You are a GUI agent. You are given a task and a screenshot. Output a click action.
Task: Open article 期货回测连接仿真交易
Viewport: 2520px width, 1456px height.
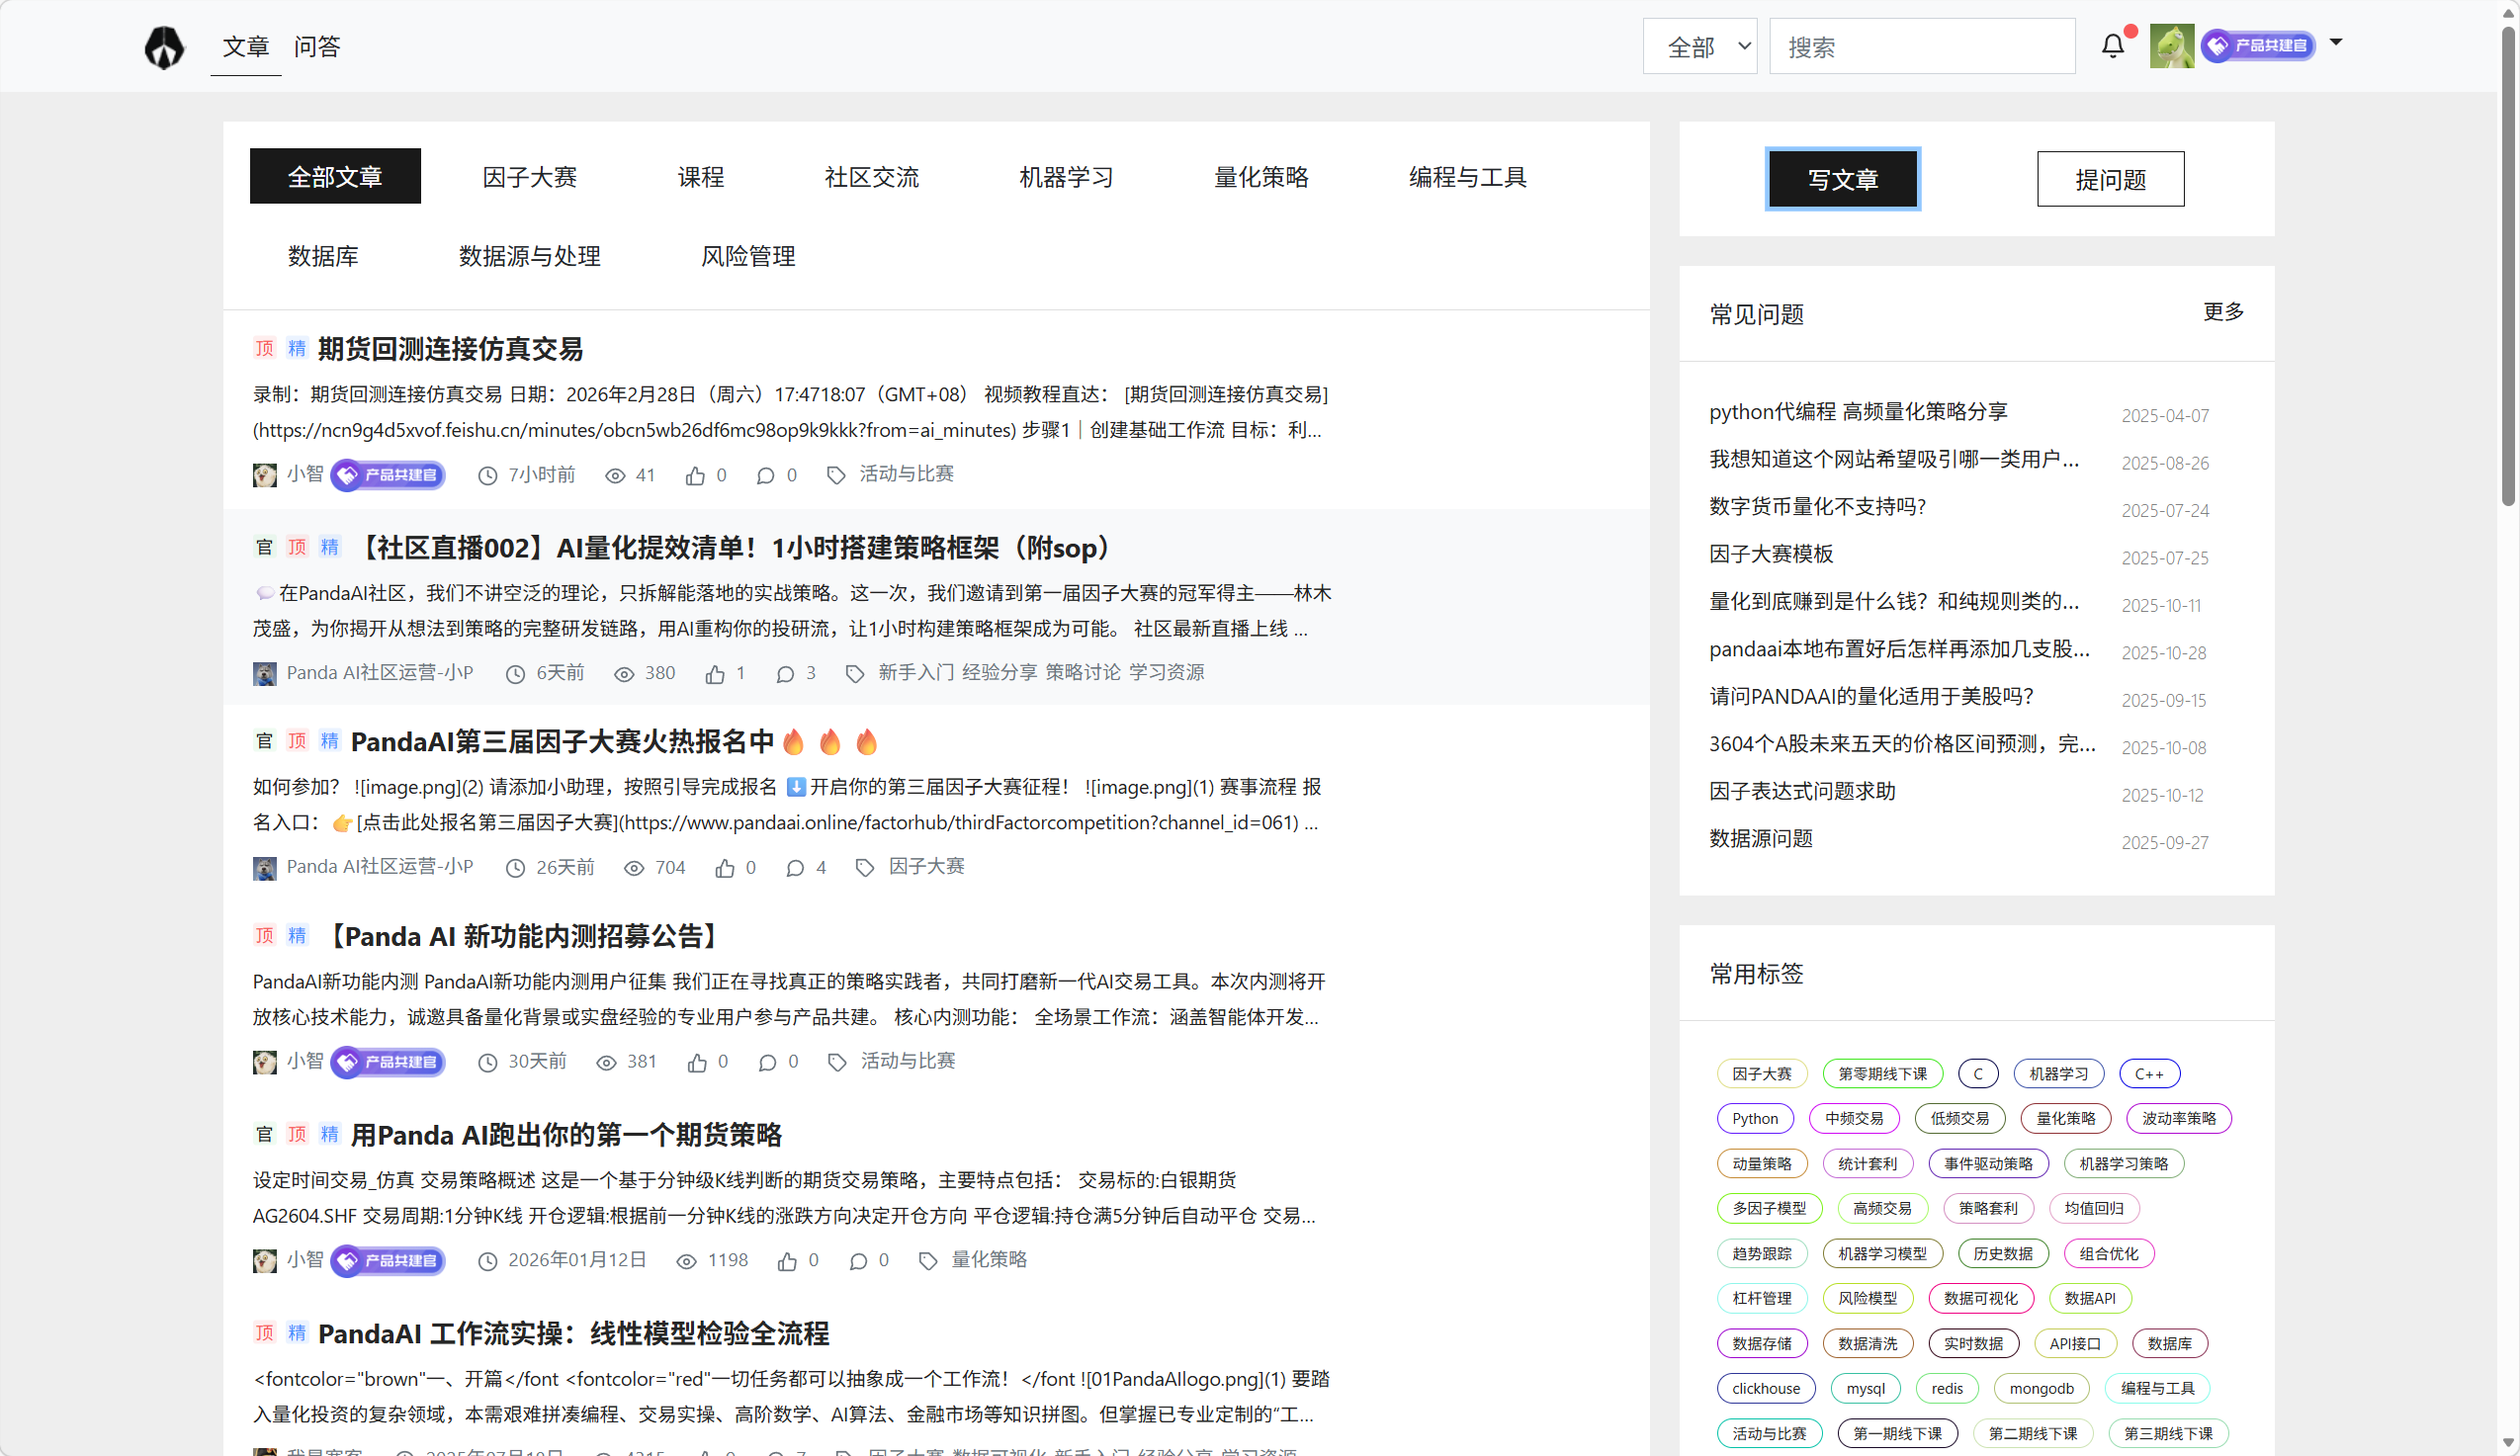click(450, 349)
